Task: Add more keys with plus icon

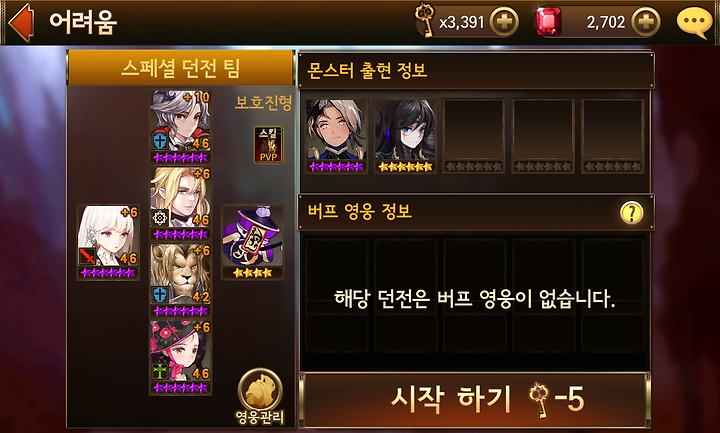Action: point(504,22)
